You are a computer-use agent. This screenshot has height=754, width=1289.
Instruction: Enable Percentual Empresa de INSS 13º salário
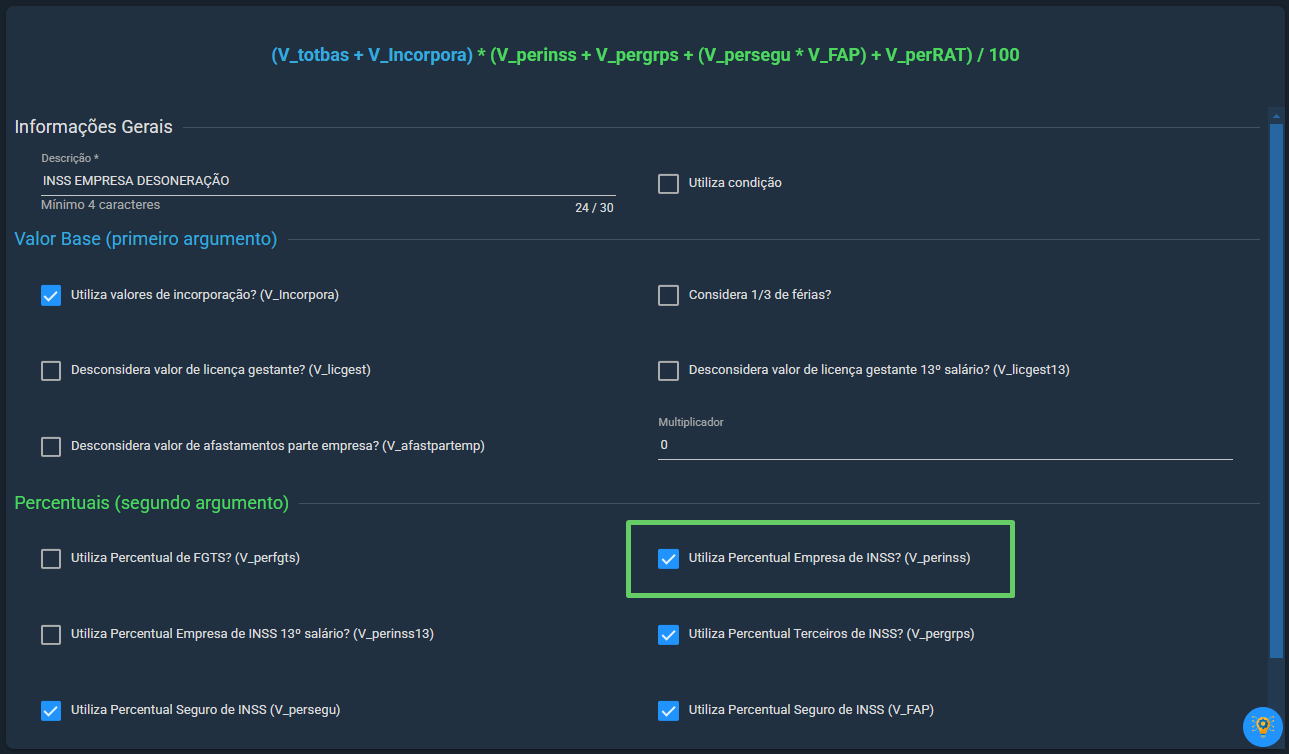pyautogui.click(x=51, y=635)
